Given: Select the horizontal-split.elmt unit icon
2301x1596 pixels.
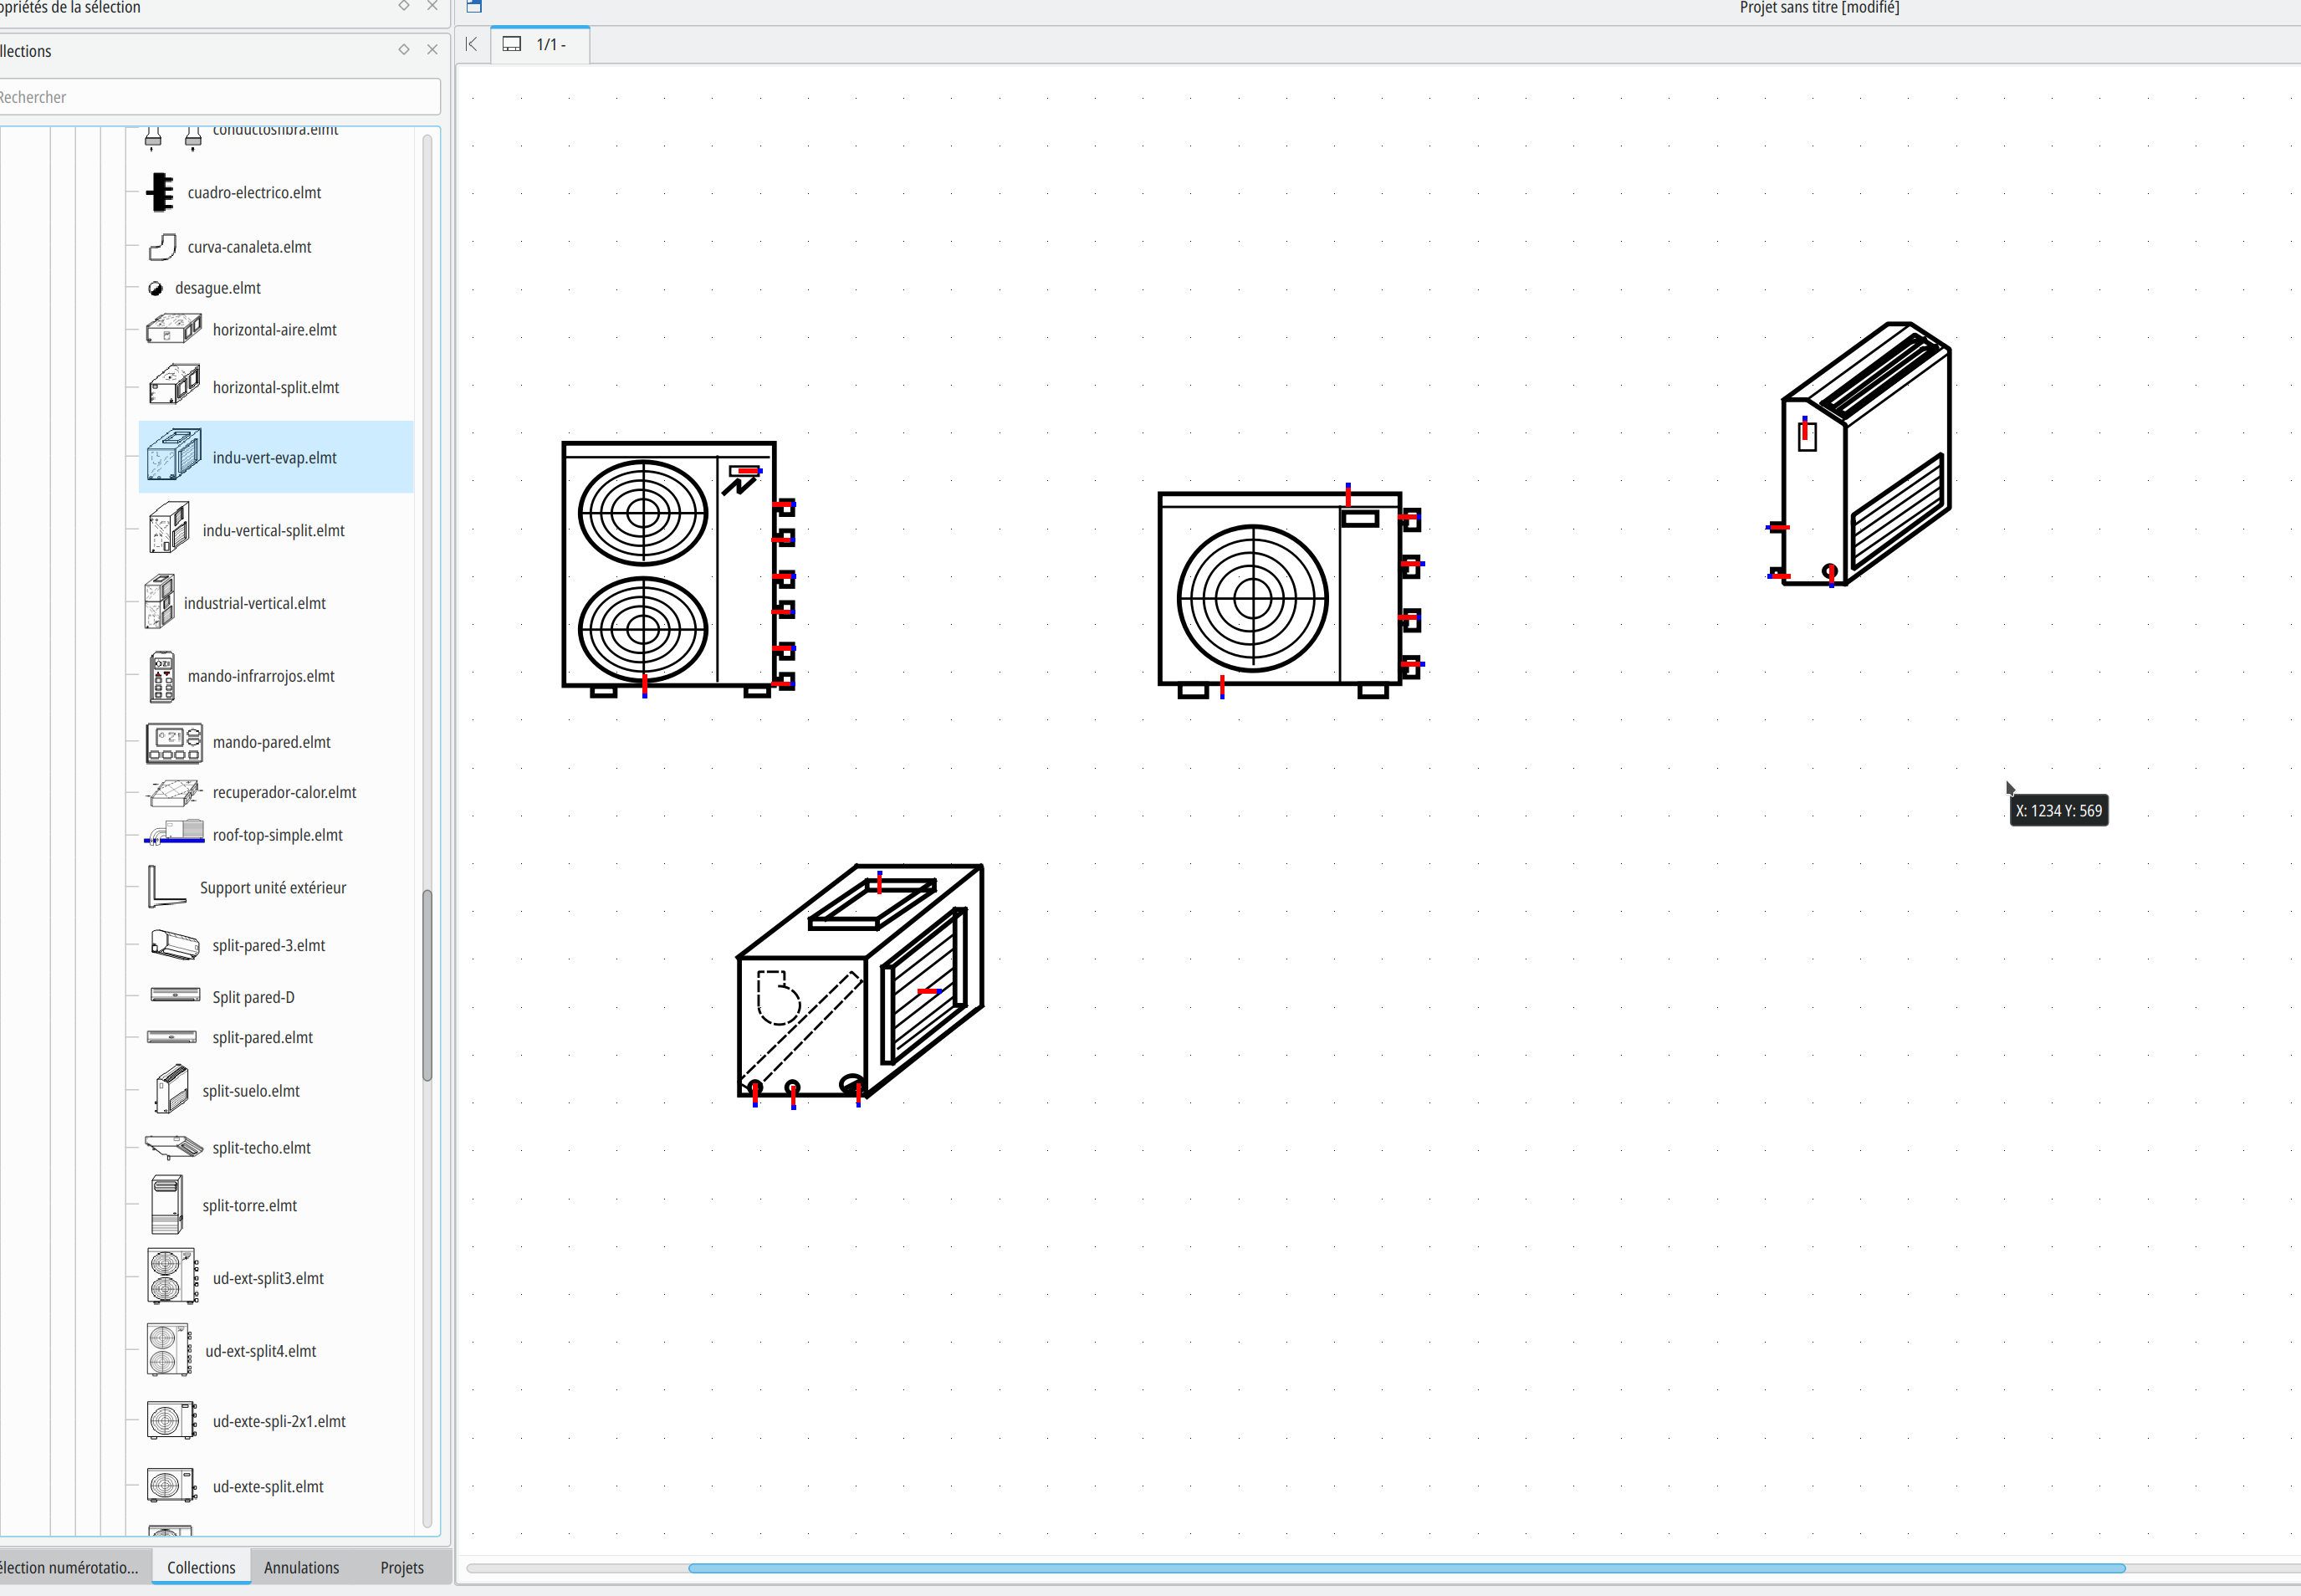Looking at the screenshot, I should [x=174, y=386].
